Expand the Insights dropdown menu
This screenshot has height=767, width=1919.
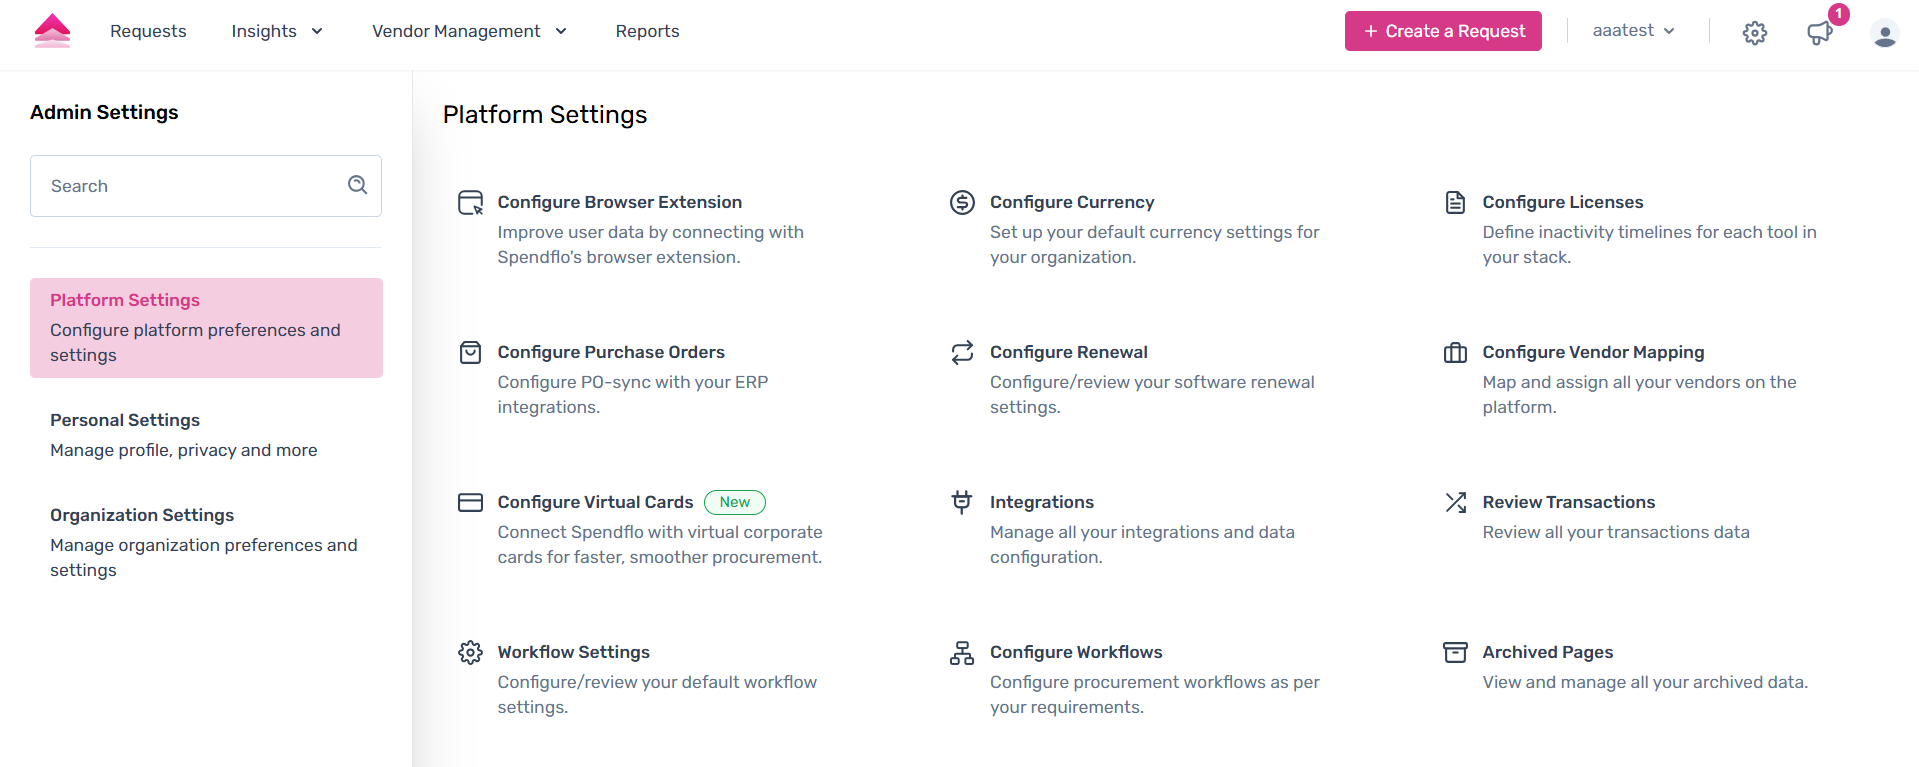tap(277, 31)
